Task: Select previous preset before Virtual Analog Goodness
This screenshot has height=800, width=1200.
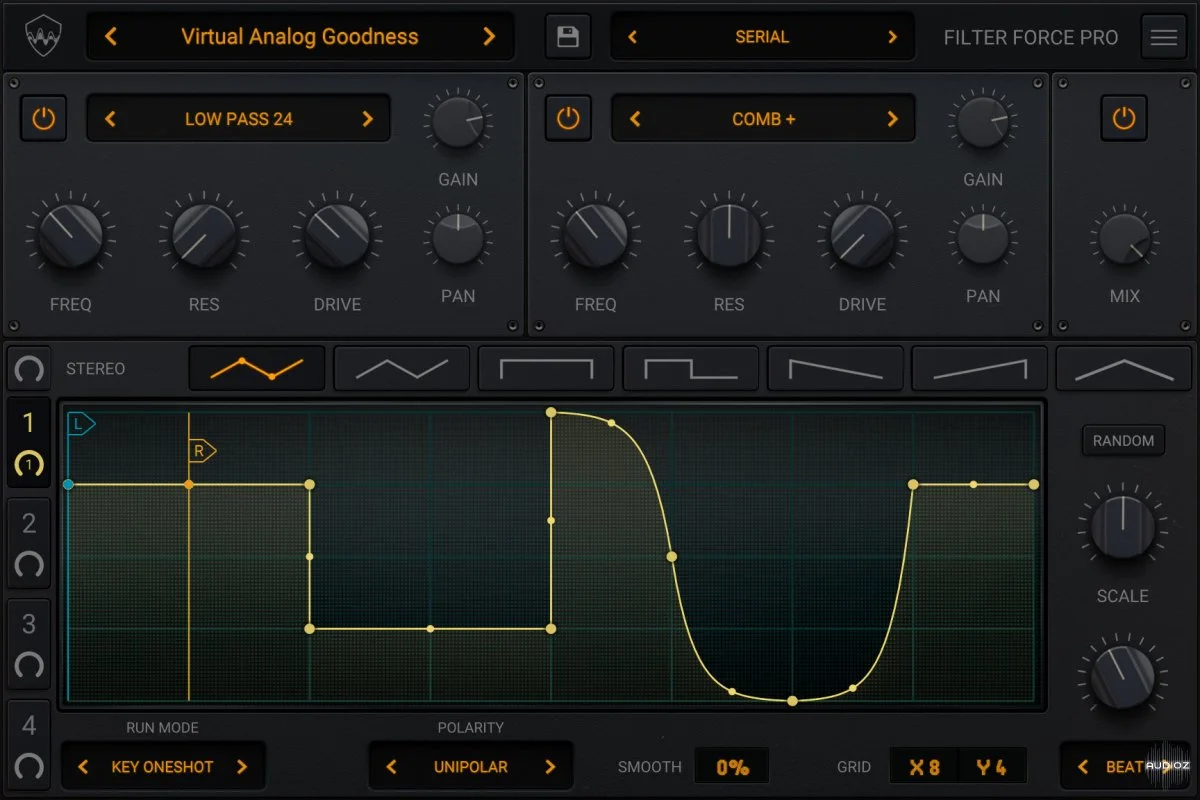Action: click(111, 37)
